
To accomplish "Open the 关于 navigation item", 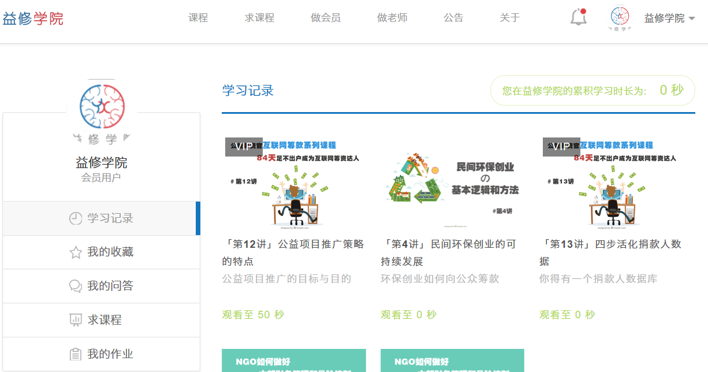I will [510, 18].
